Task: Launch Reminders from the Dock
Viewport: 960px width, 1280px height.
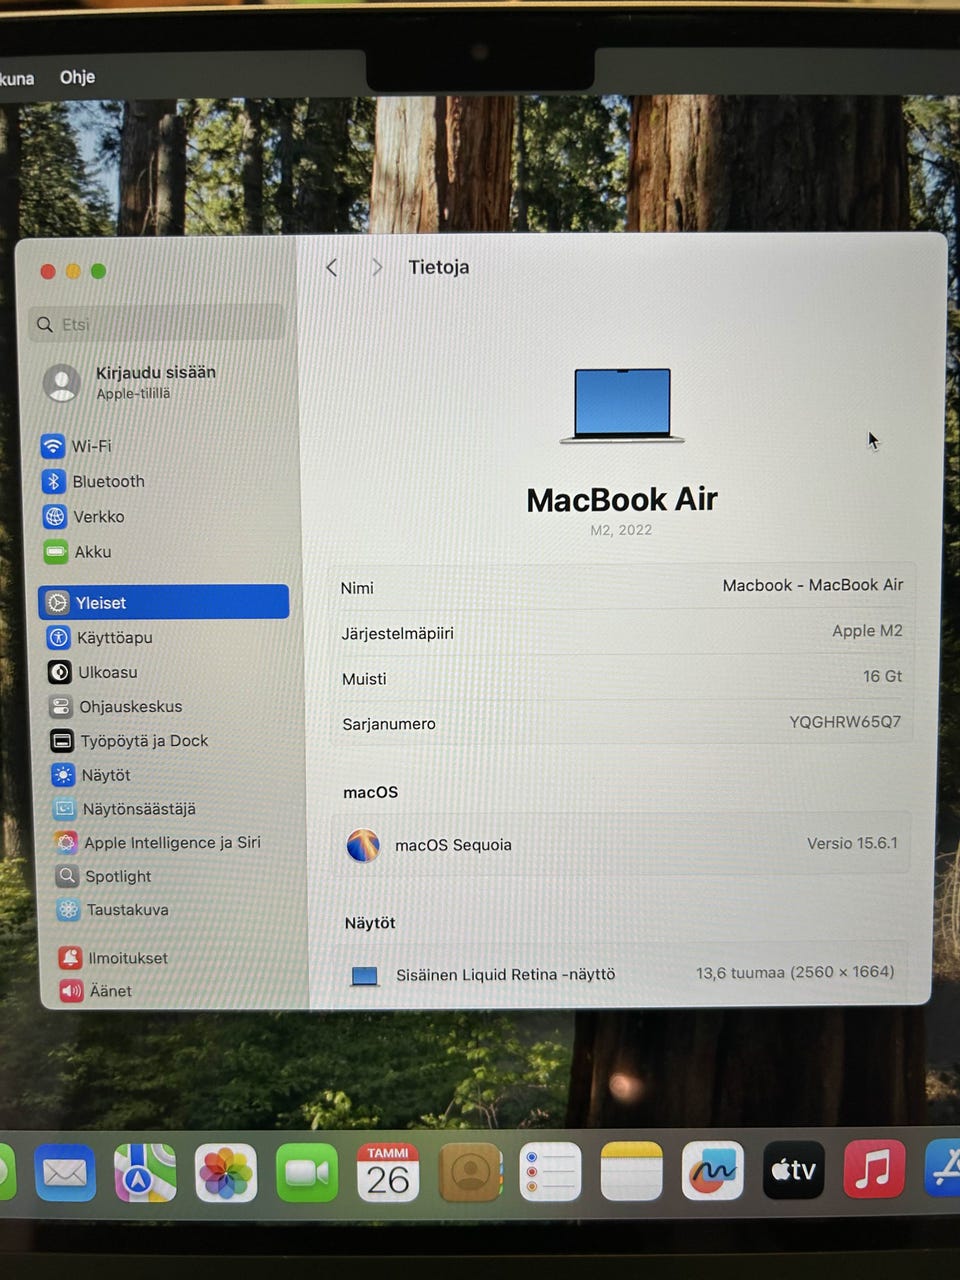Action: pos(551,1171)
